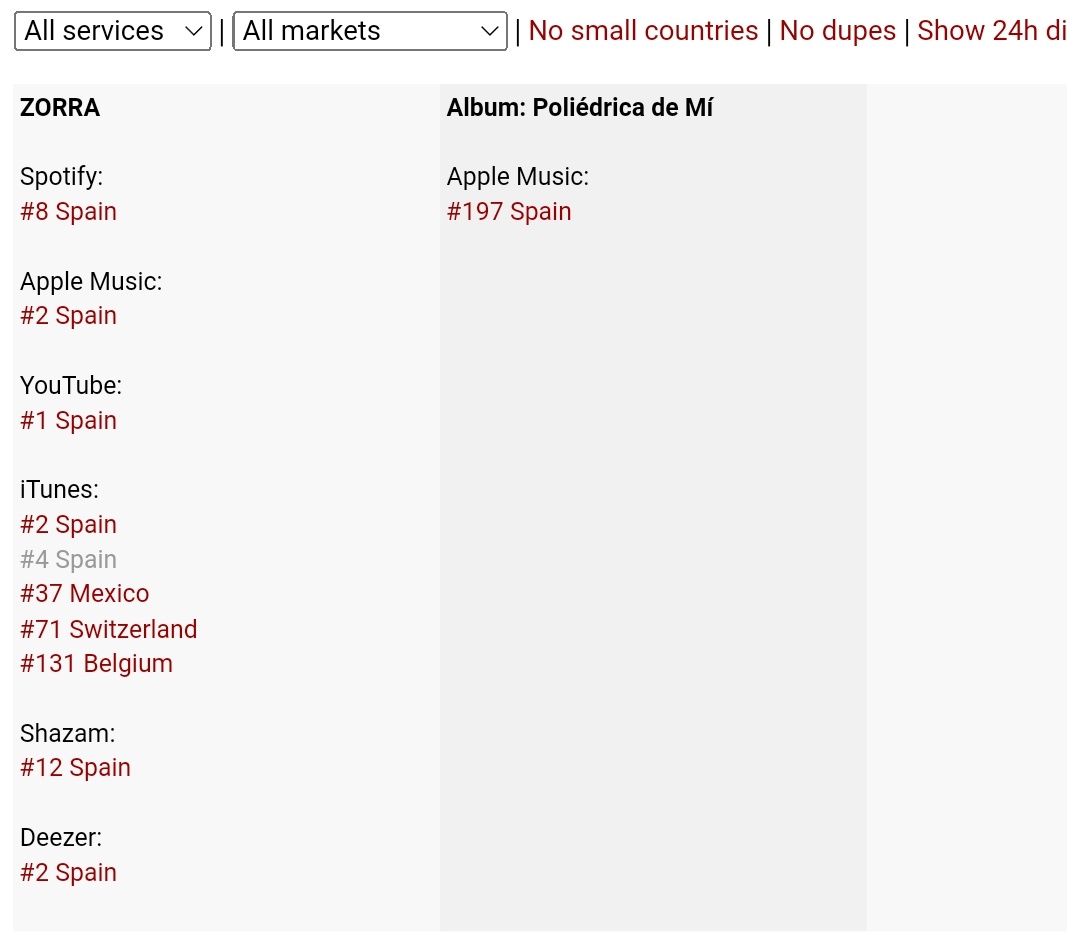The height and width of the screenshot is (940, 1067).
Task: Select the Album: Poliédrica de Mí heading
Action: pos(580,108)
